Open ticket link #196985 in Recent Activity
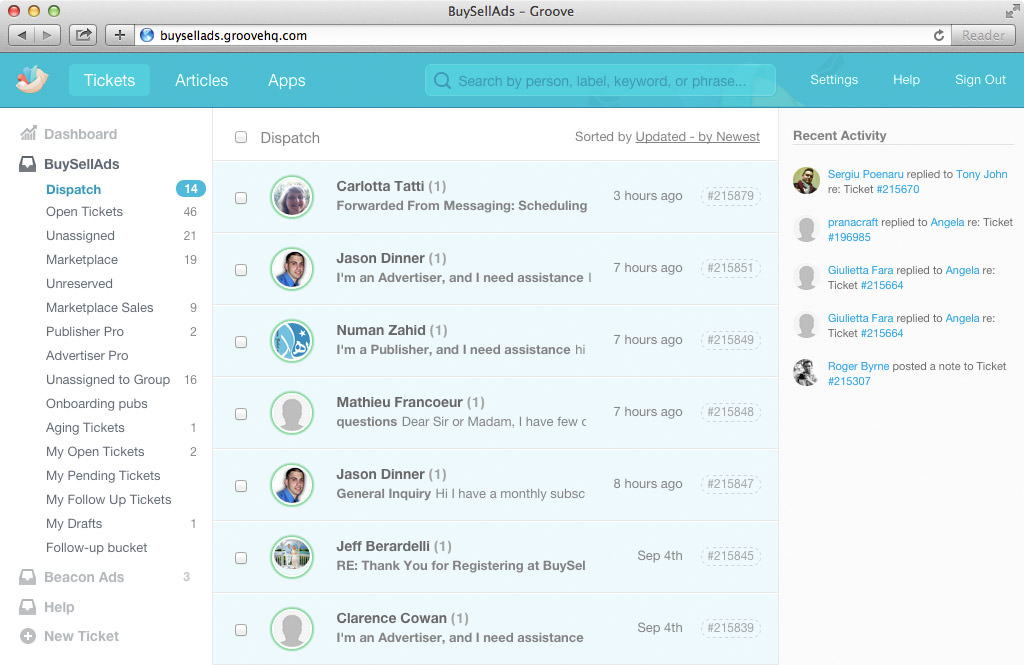Screen dimensions: 1024x665 [849, 237]
